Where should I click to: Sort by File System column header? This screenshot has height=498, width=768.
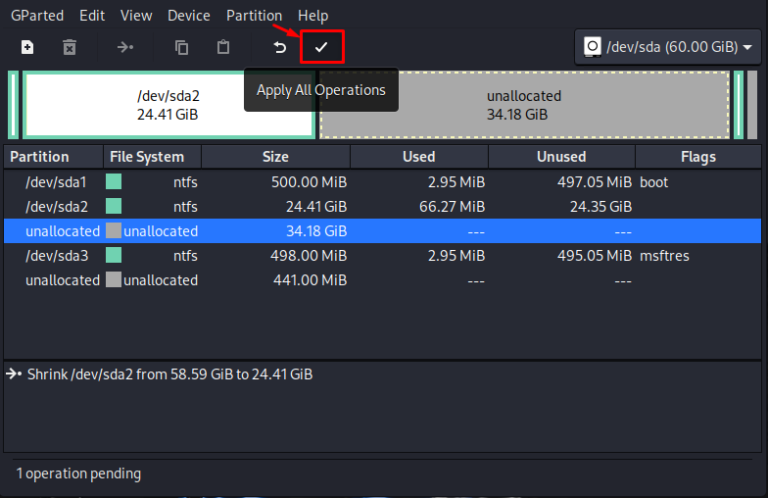[x=152, y=157]
